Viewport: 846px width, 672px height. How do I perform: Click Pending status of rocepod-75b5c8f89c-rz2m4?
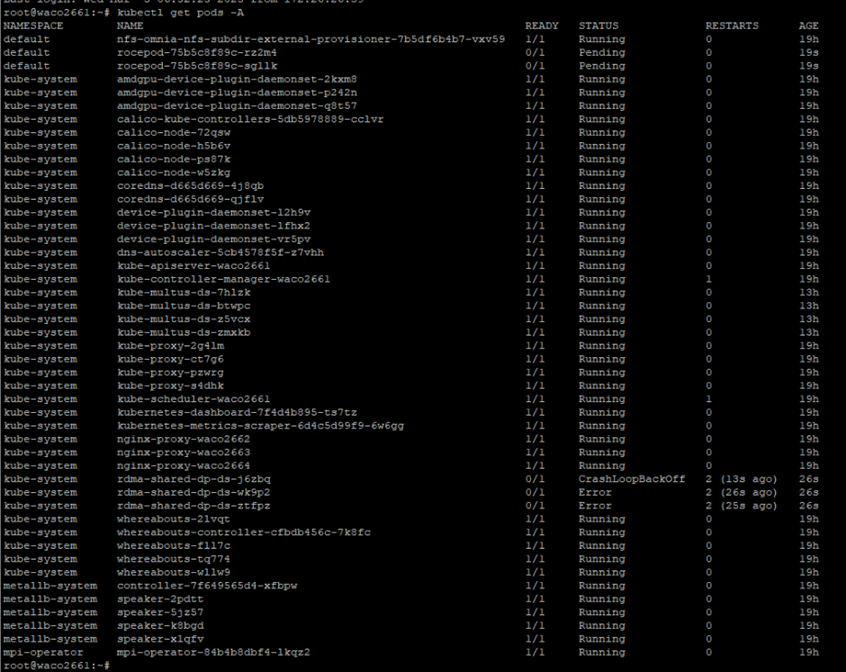(602, 52)
